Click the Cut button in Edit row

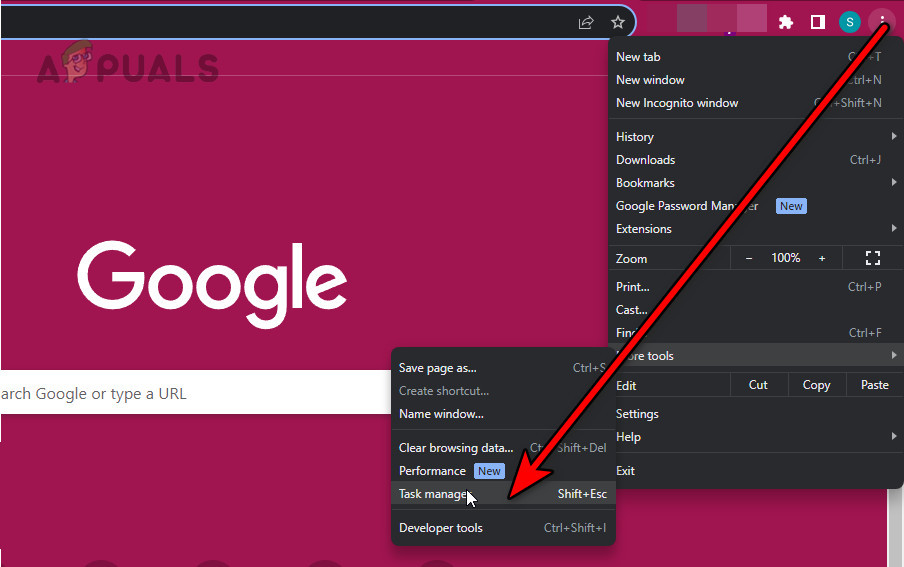pos(758,385)
